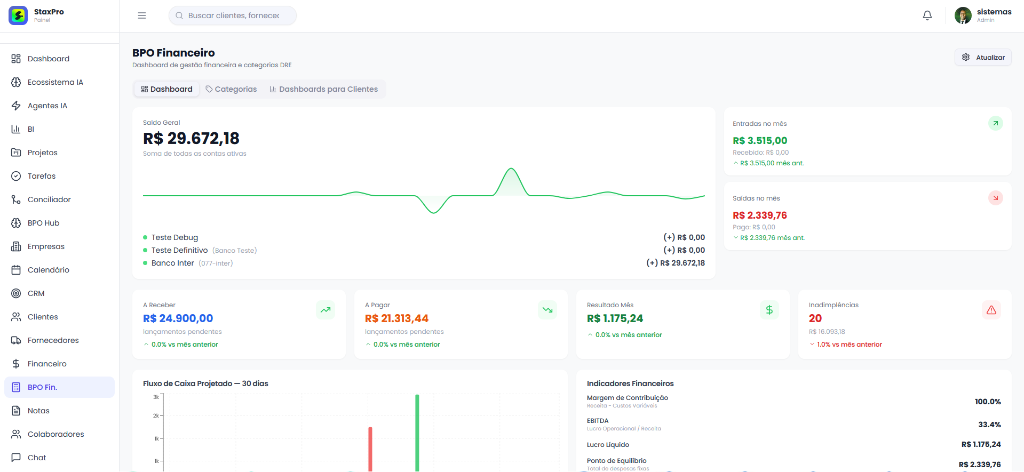Viewport: 1024px width, 472px height.
Task: Click the R$ 24.900,00 A Receber value
Action: 178,319
